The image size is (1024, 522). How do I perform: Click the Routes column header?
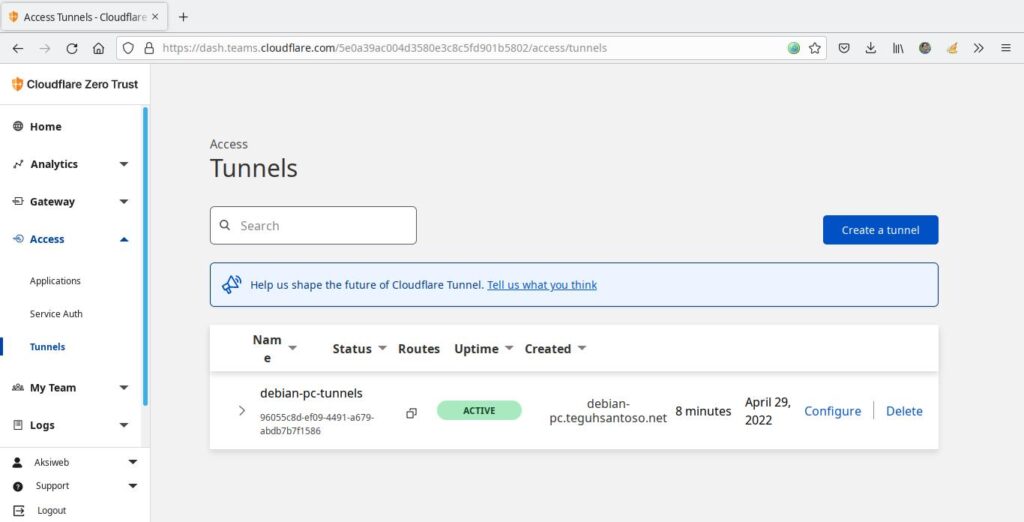pos(419,349)
